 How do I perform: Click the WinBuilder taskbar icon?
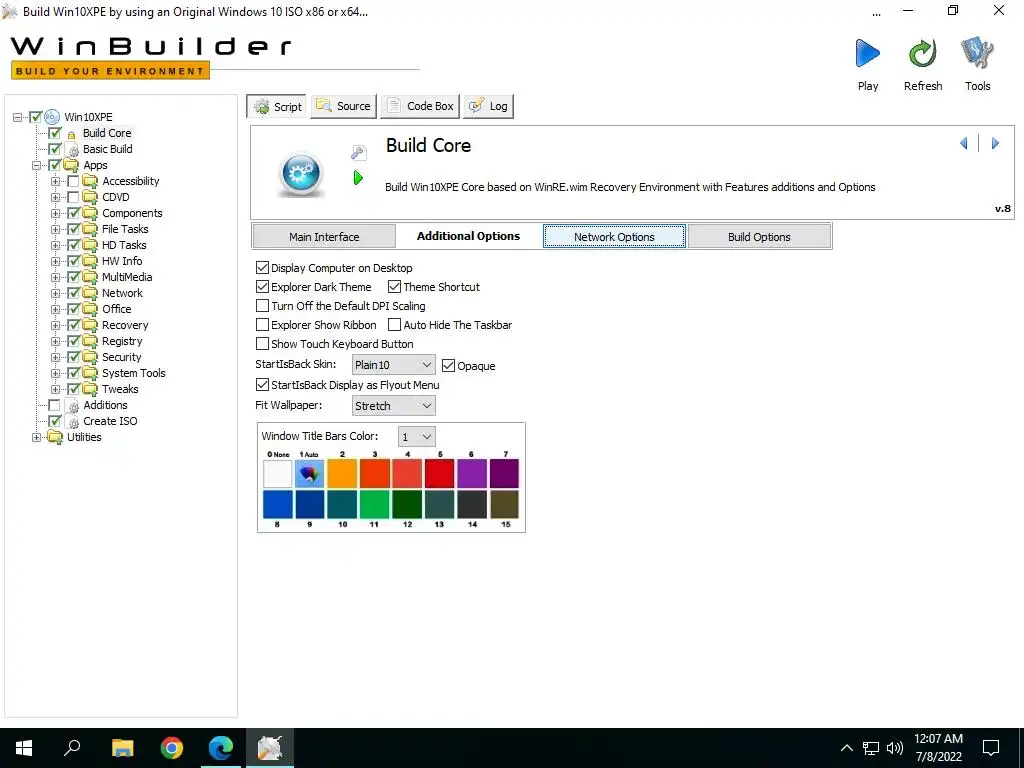[x=270, y=748]
